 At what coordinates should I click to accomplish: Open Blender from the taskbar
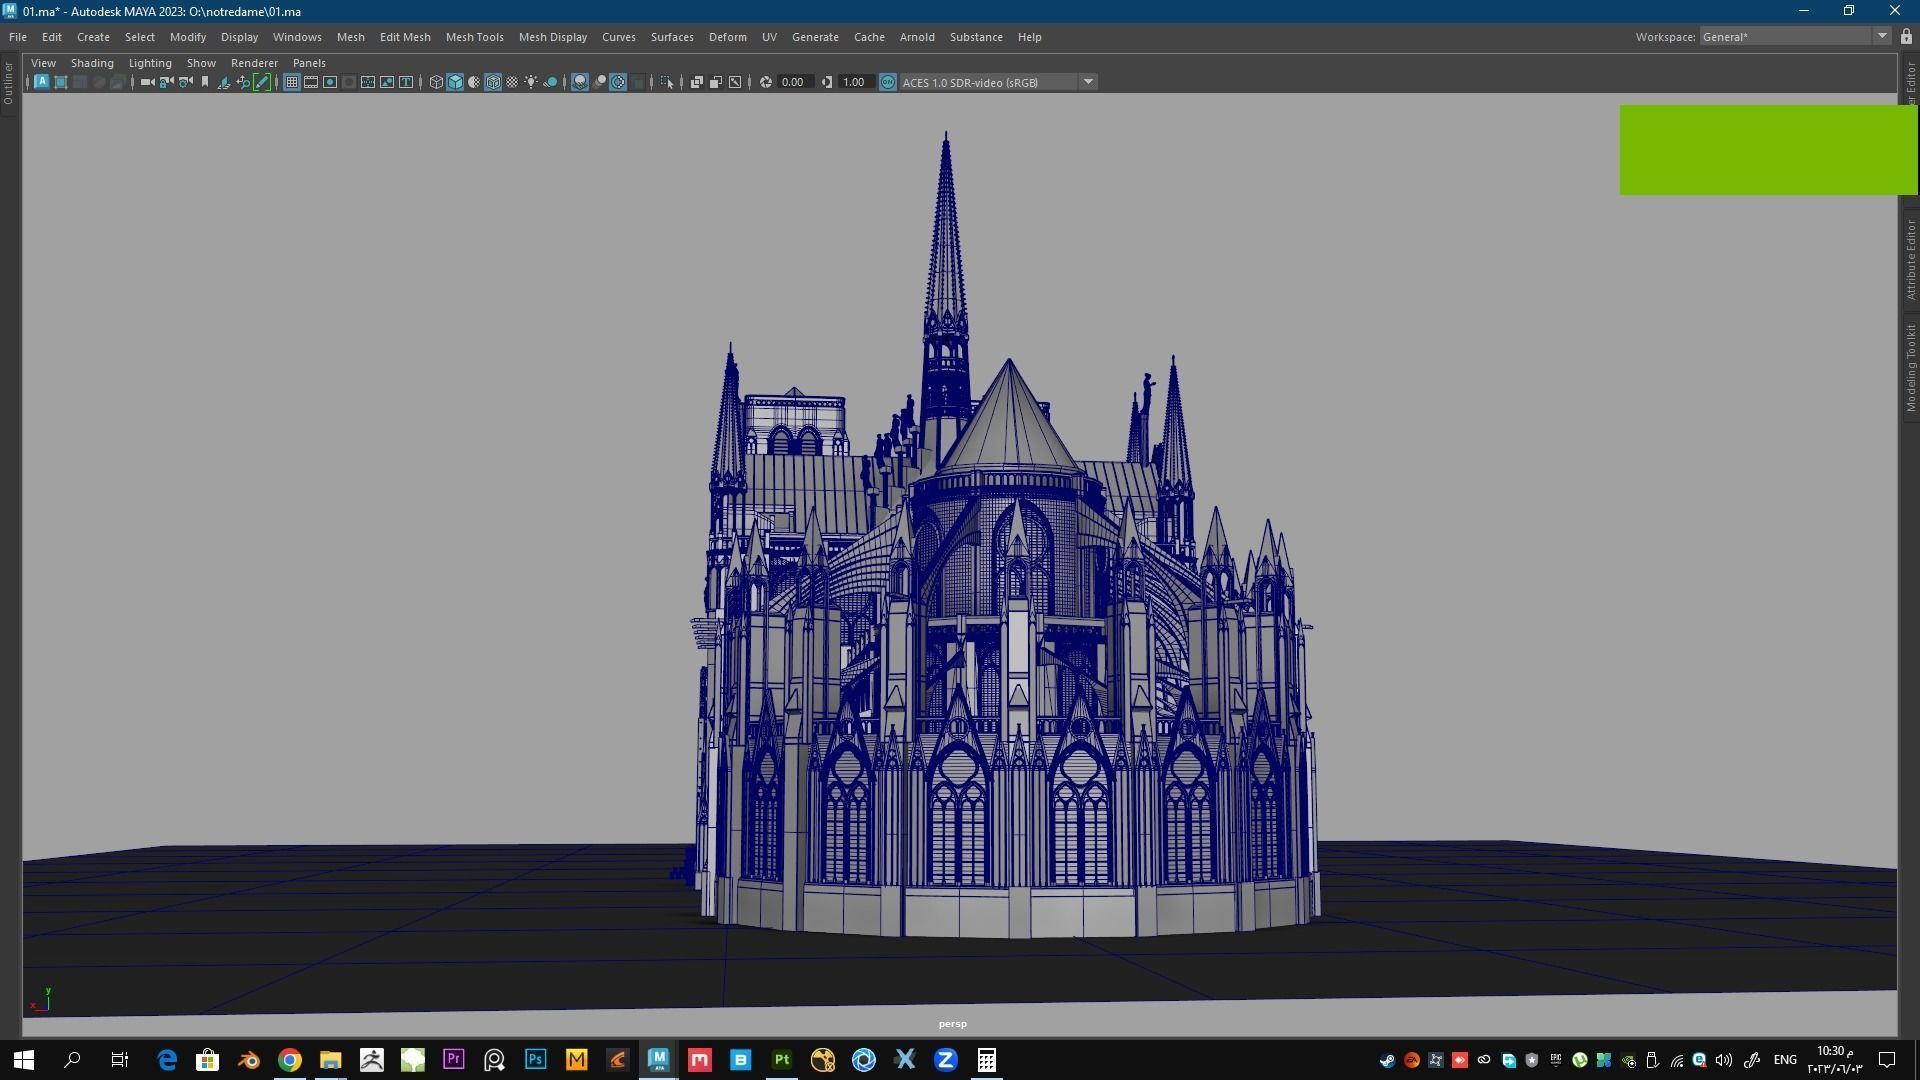click(x=248, y=1060)
